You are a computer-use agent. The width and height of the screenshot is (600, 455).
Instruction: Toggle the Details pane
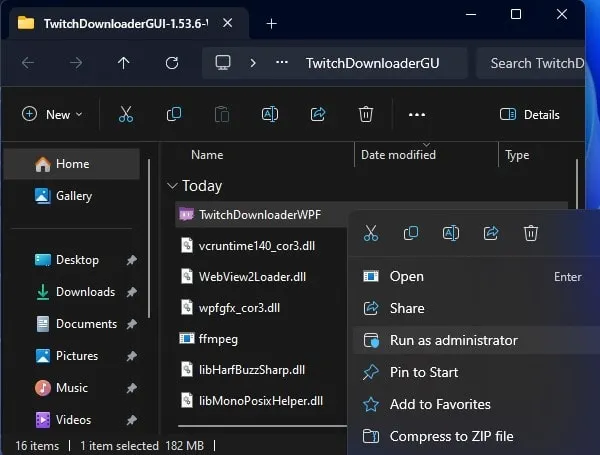(530, 114)
